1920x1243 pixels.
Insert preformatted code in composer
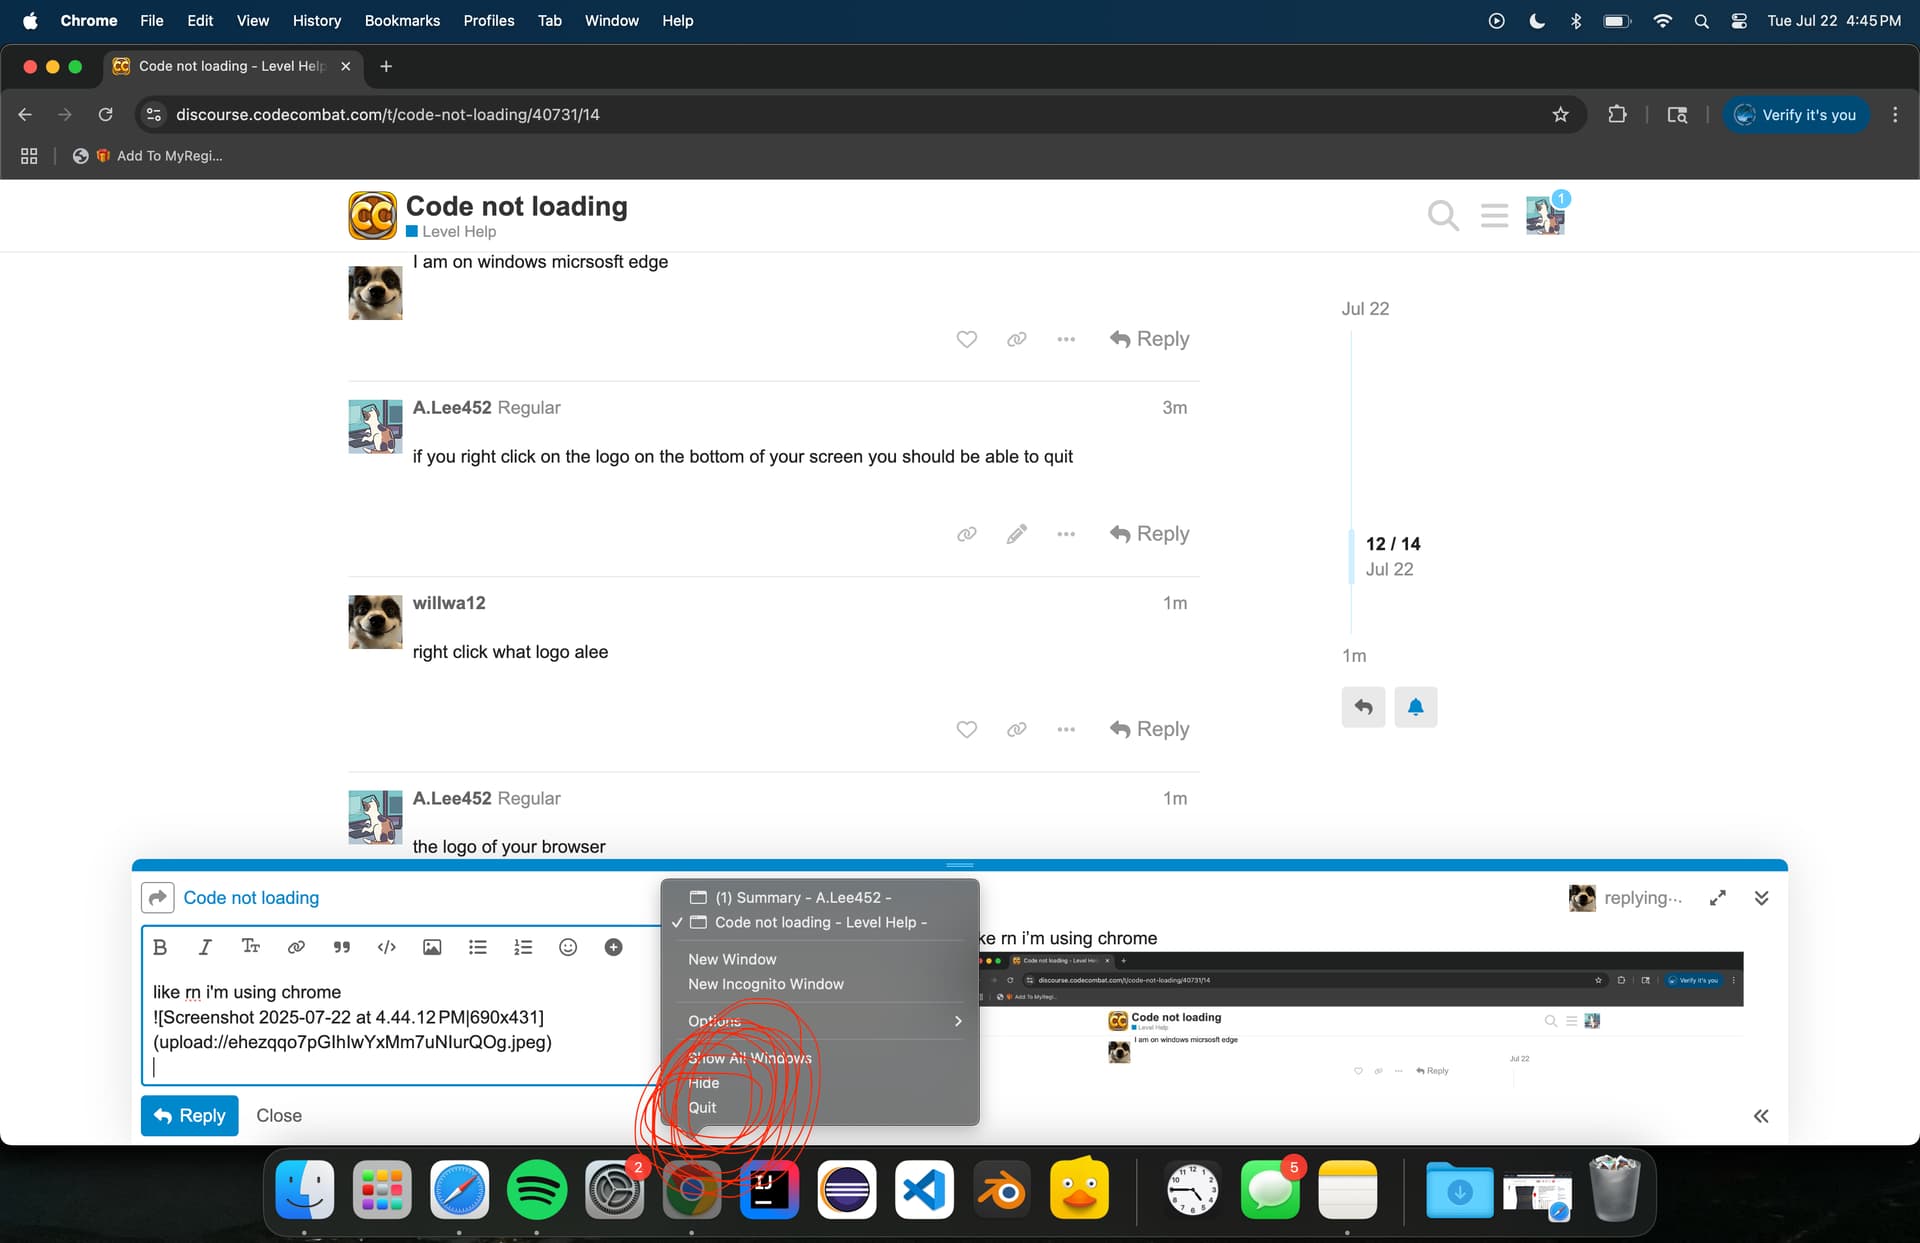click(387, 947)
